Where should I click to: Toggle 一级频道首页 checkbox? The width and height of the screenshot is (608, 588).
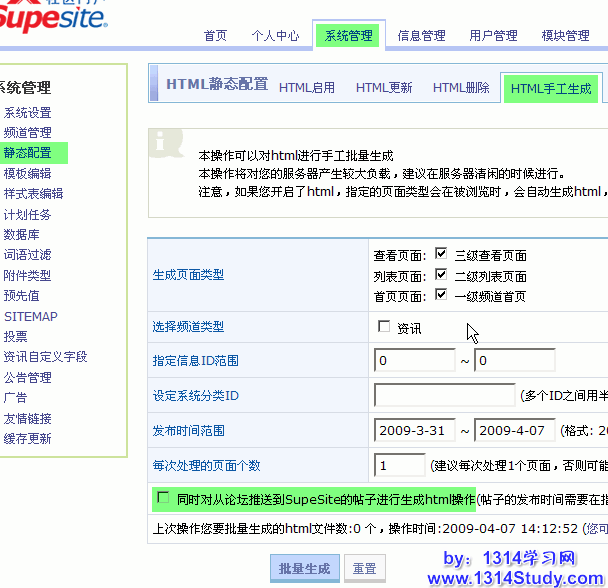[441, 295]
